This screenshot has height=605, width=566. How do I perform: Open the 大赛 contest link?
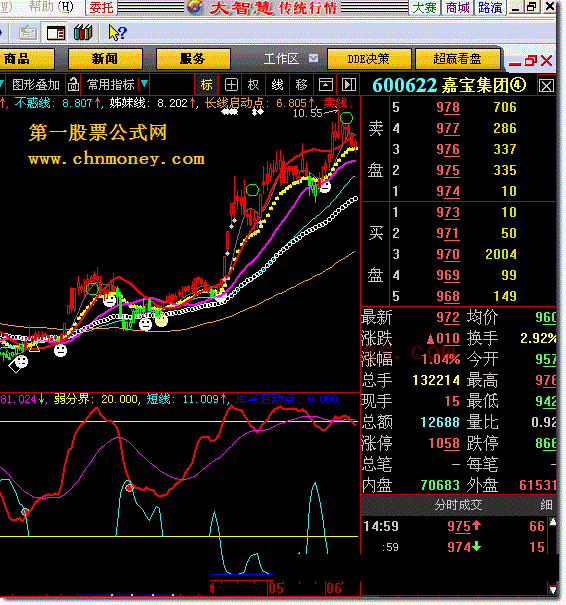click(x=424, y=7)
